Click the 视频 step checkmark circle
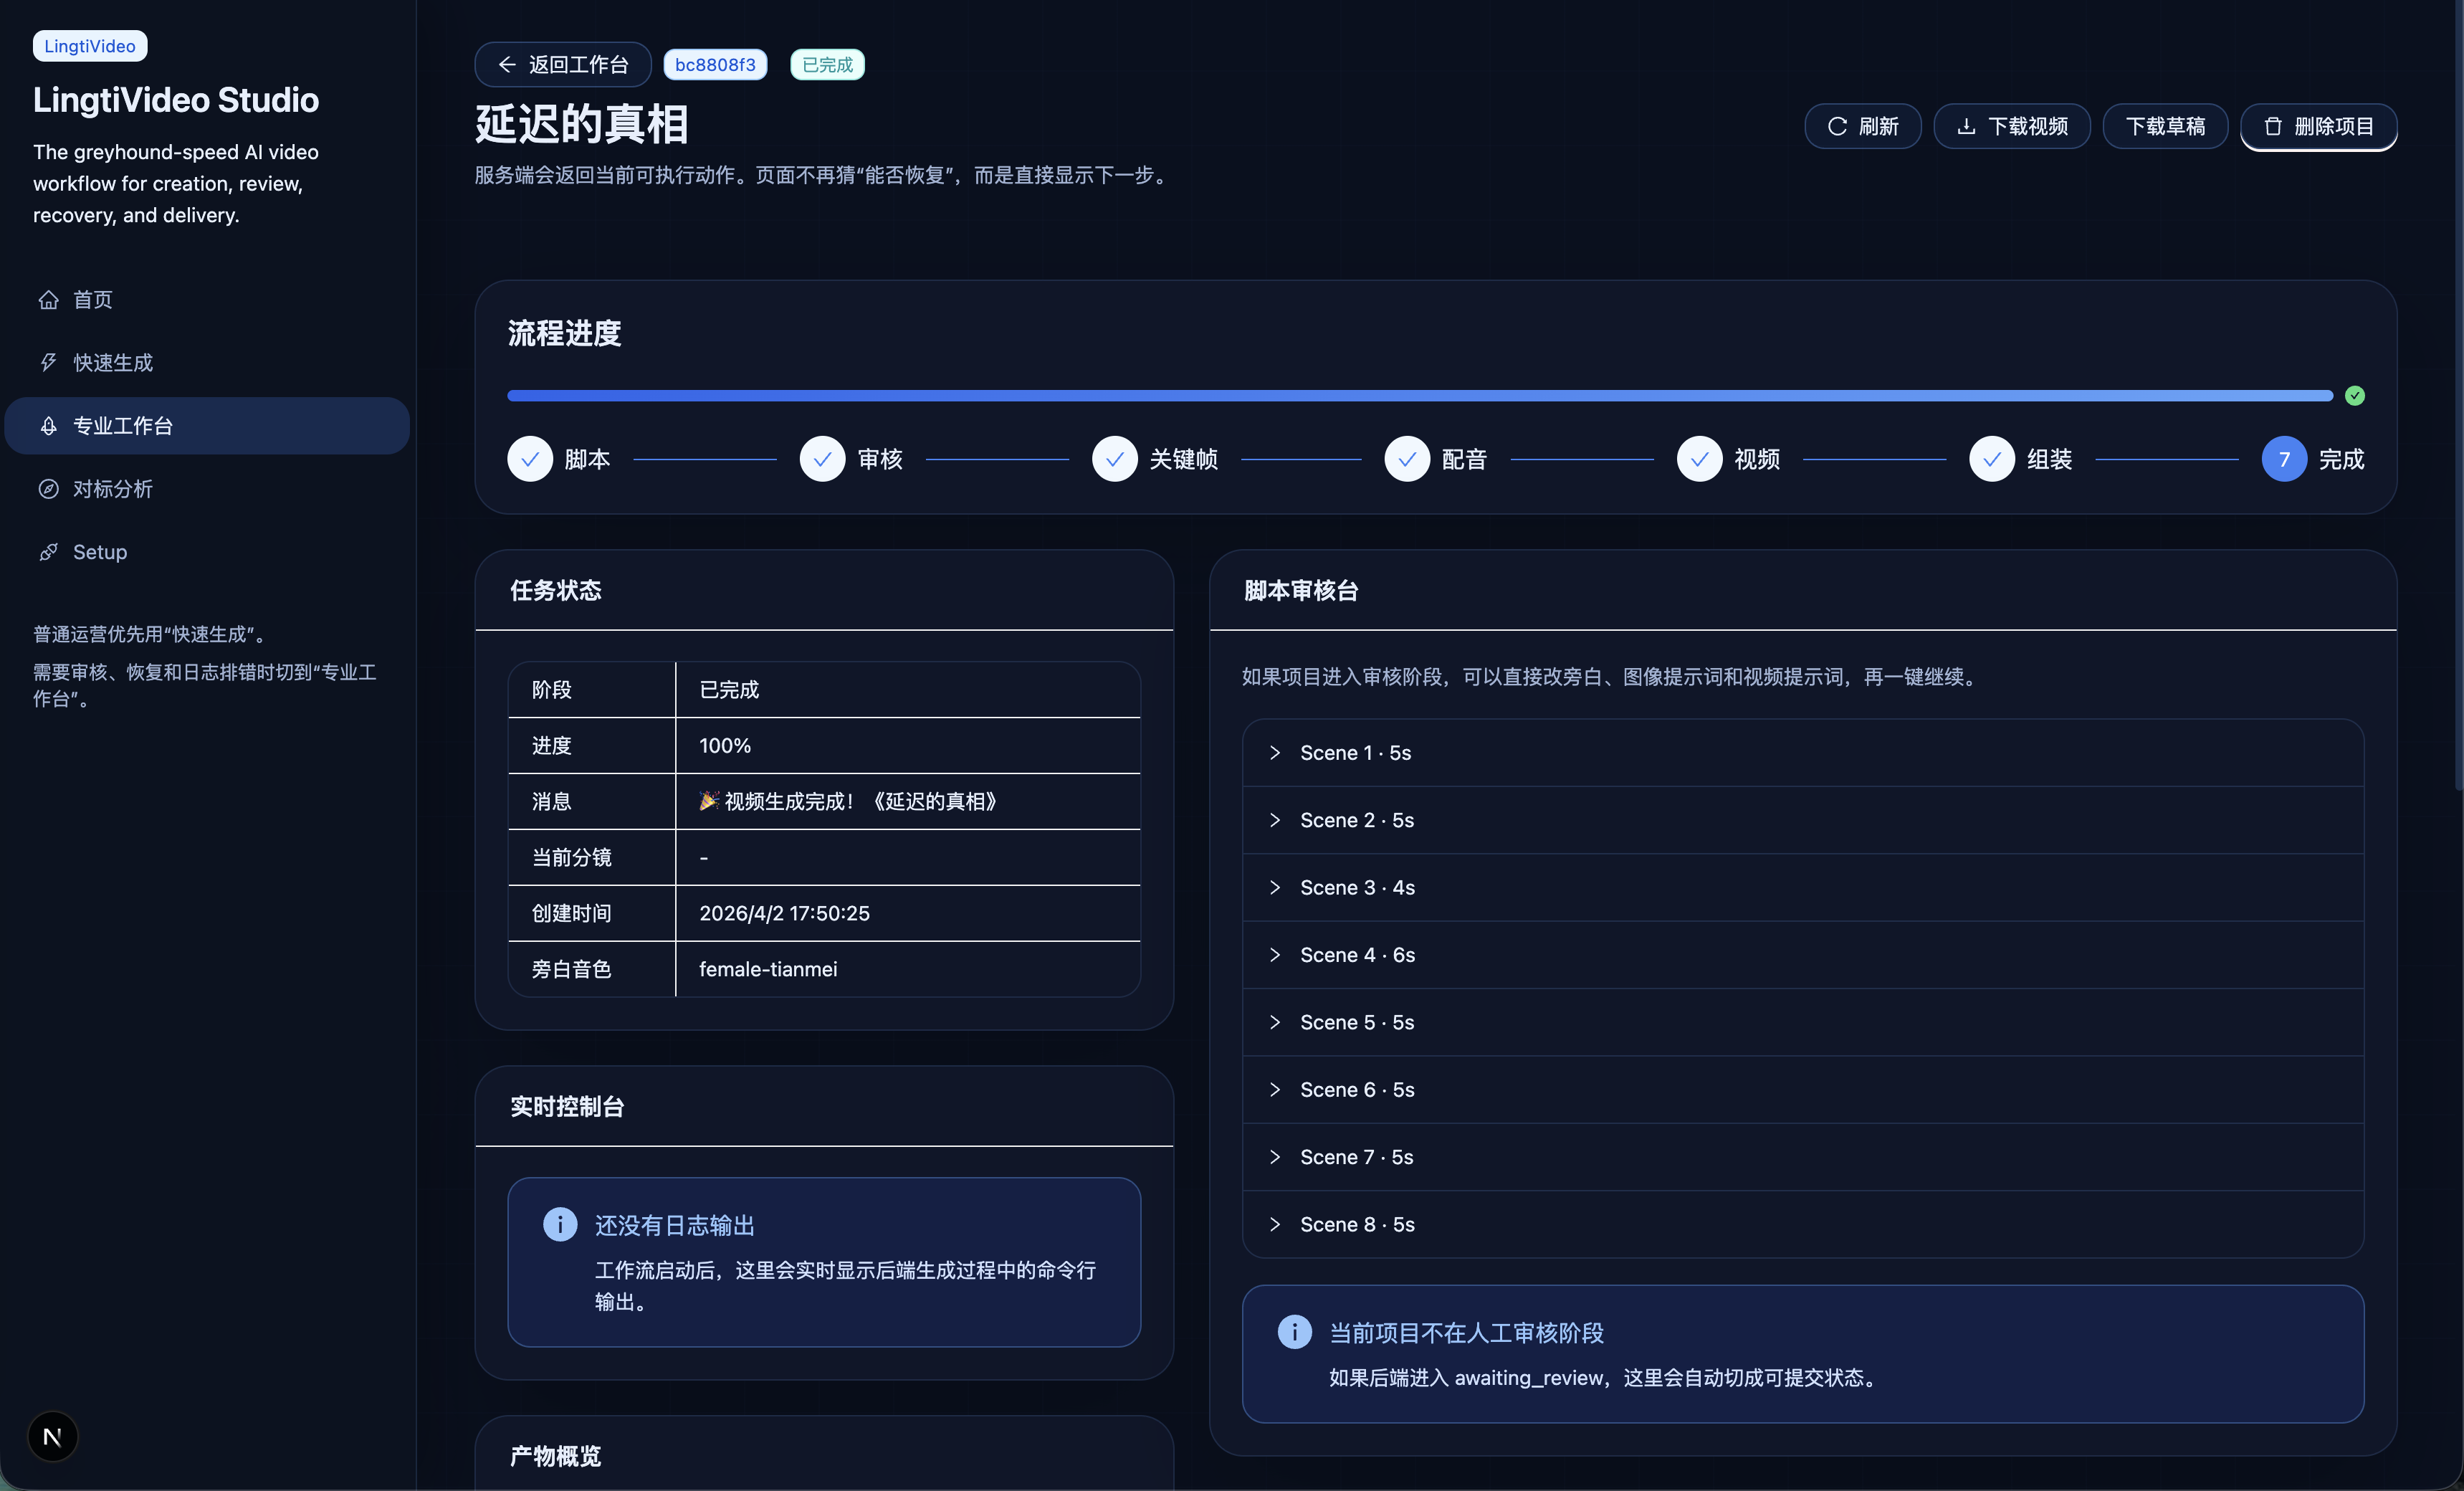The image size is (2464, 1491). pos(1700,459)
